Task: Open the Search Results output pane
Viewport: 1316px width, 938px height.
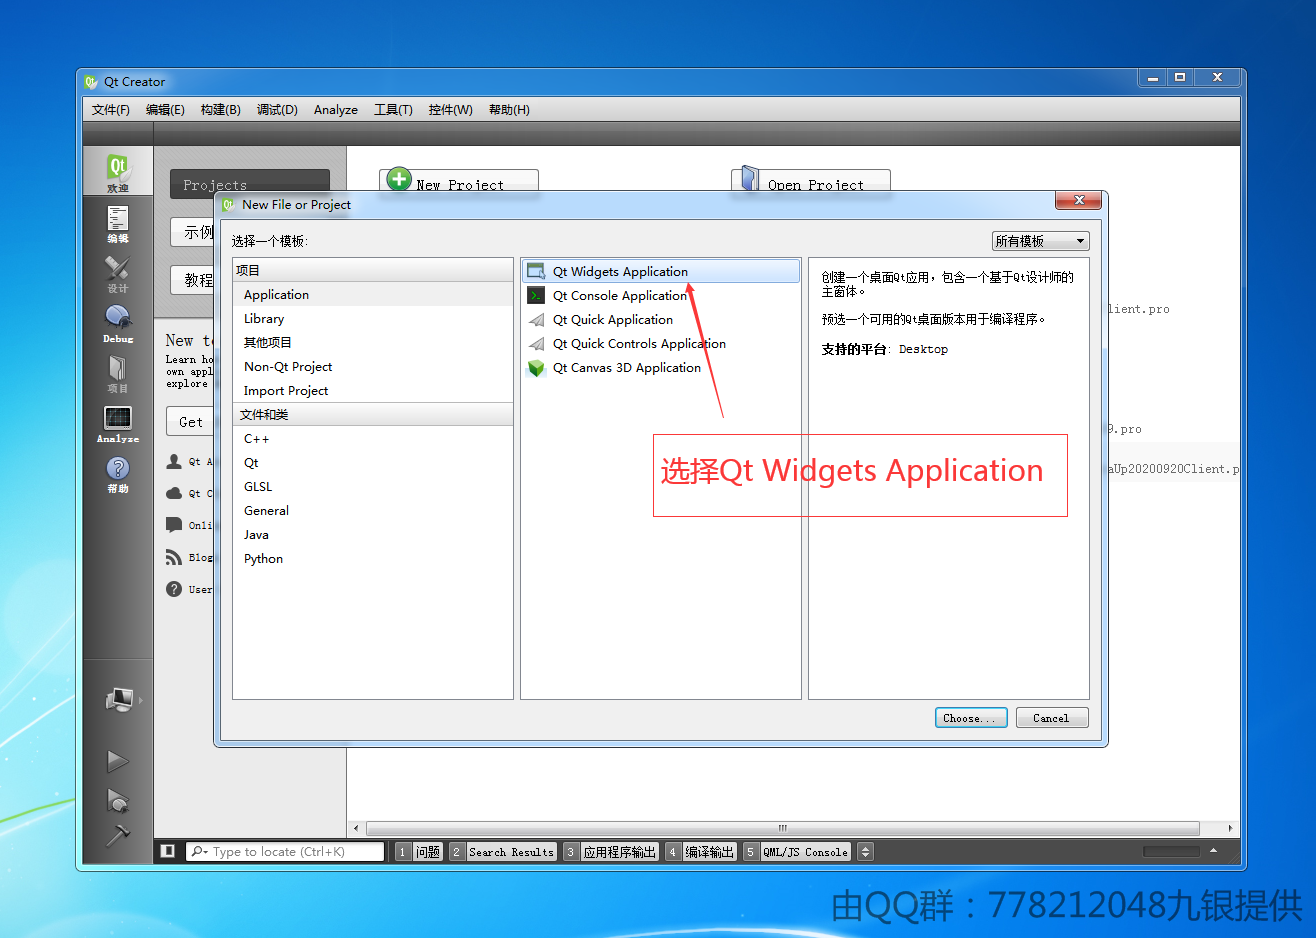Action: click(503, 852)
